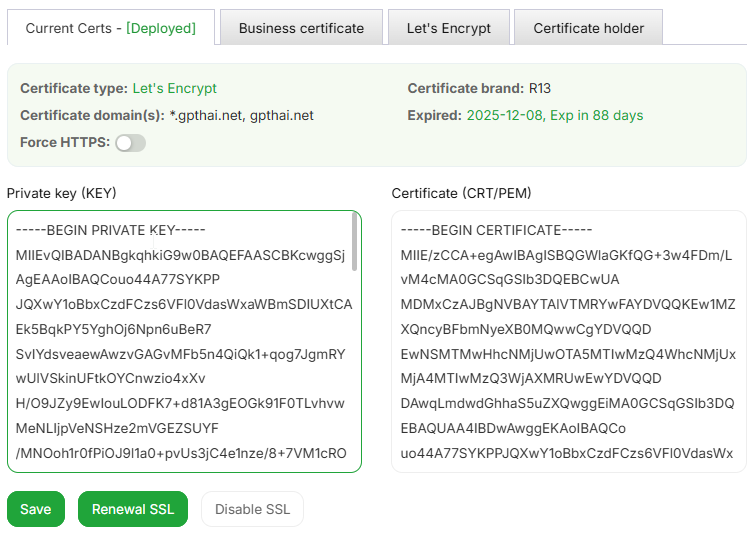Image resolution: width=756 pixels, height=543 pixels.
Task: Click the Force HTTPS label text
Action: coord(64,143)
